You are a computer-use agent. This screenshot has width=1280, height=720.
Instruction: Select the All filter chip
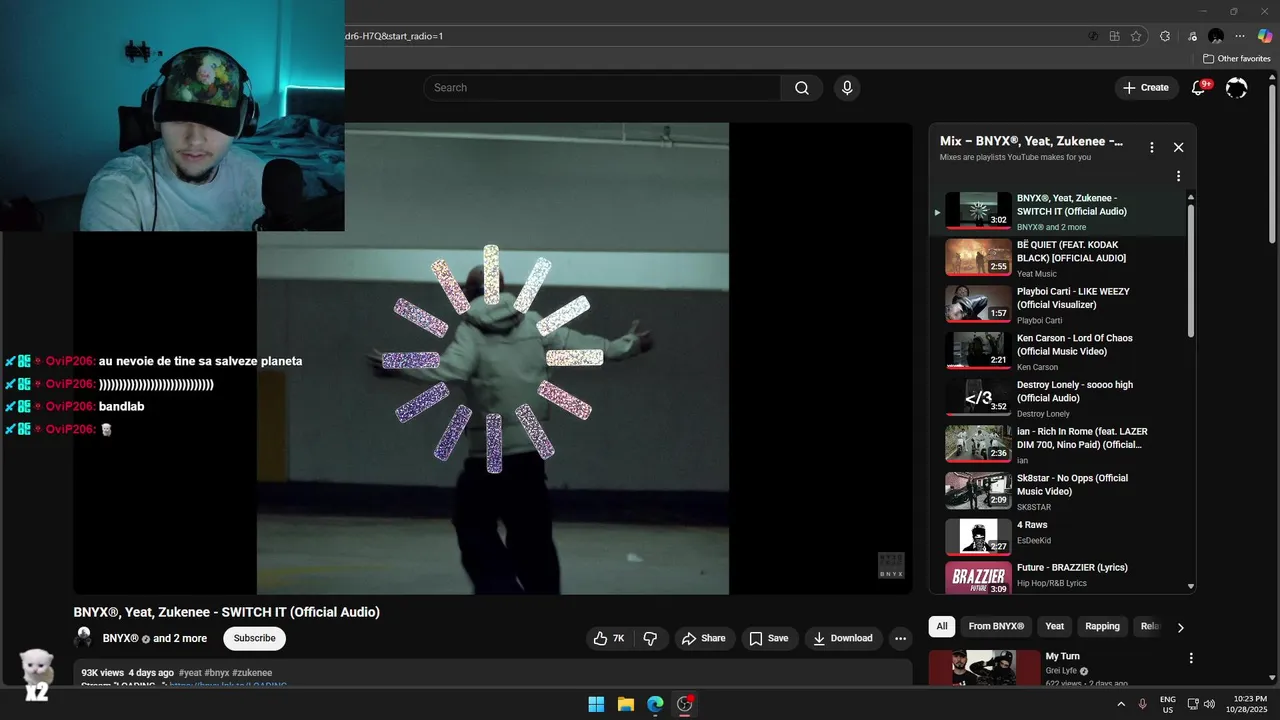942,627
